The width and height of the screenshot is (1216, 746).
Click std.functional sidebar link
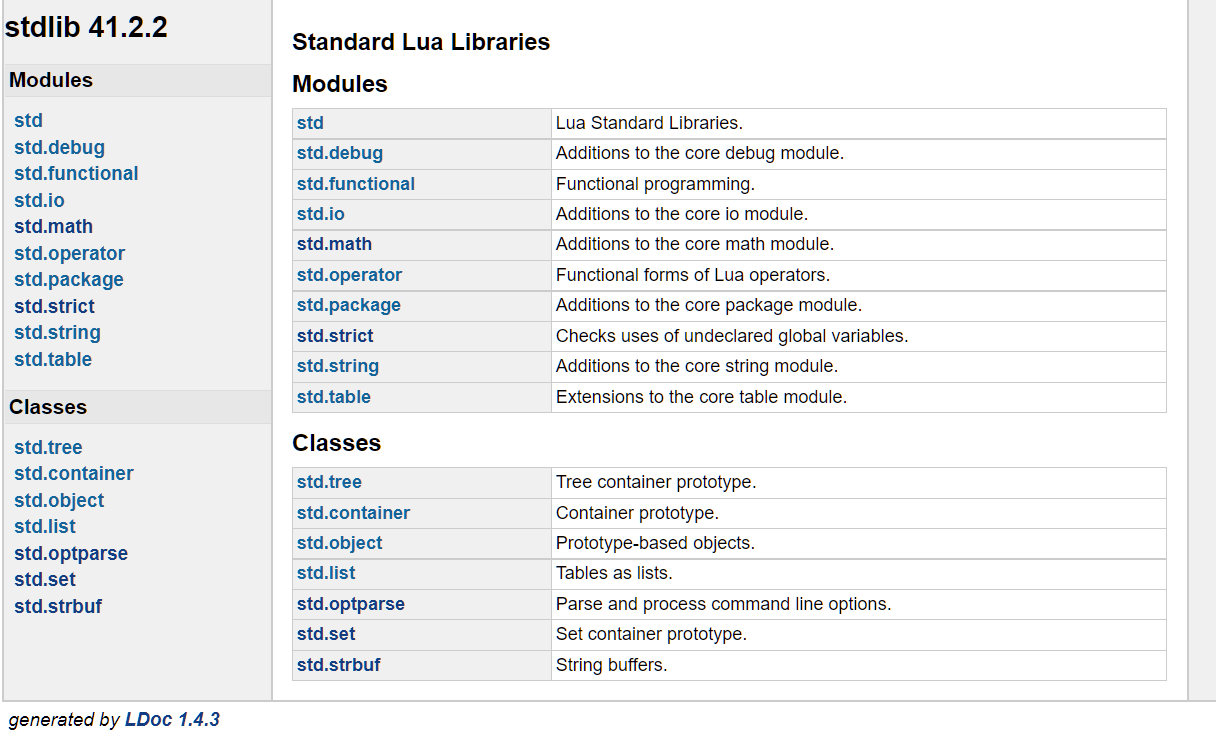[76, 173]
